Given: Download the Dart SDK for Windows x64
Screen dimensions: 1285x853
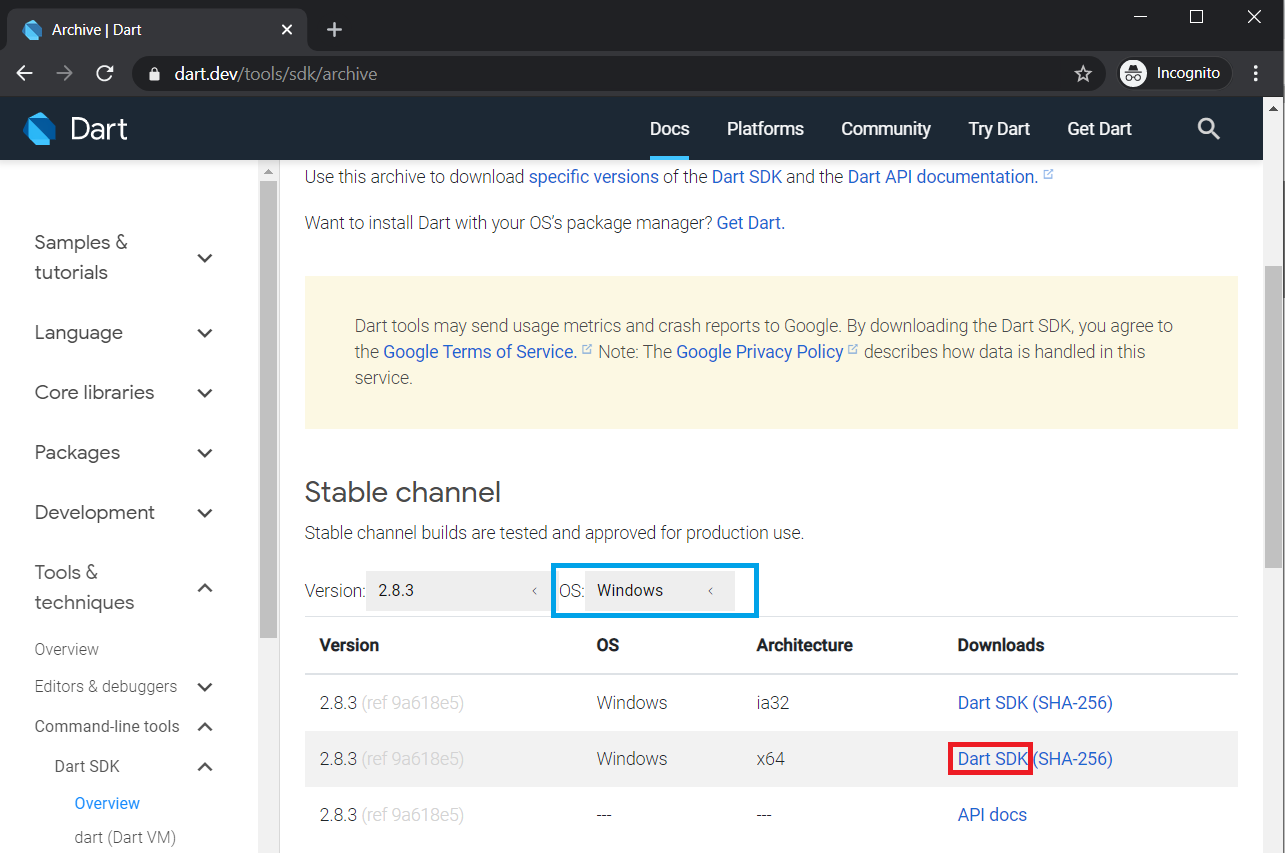Looking at the screenshot, I should coord(988,758).
